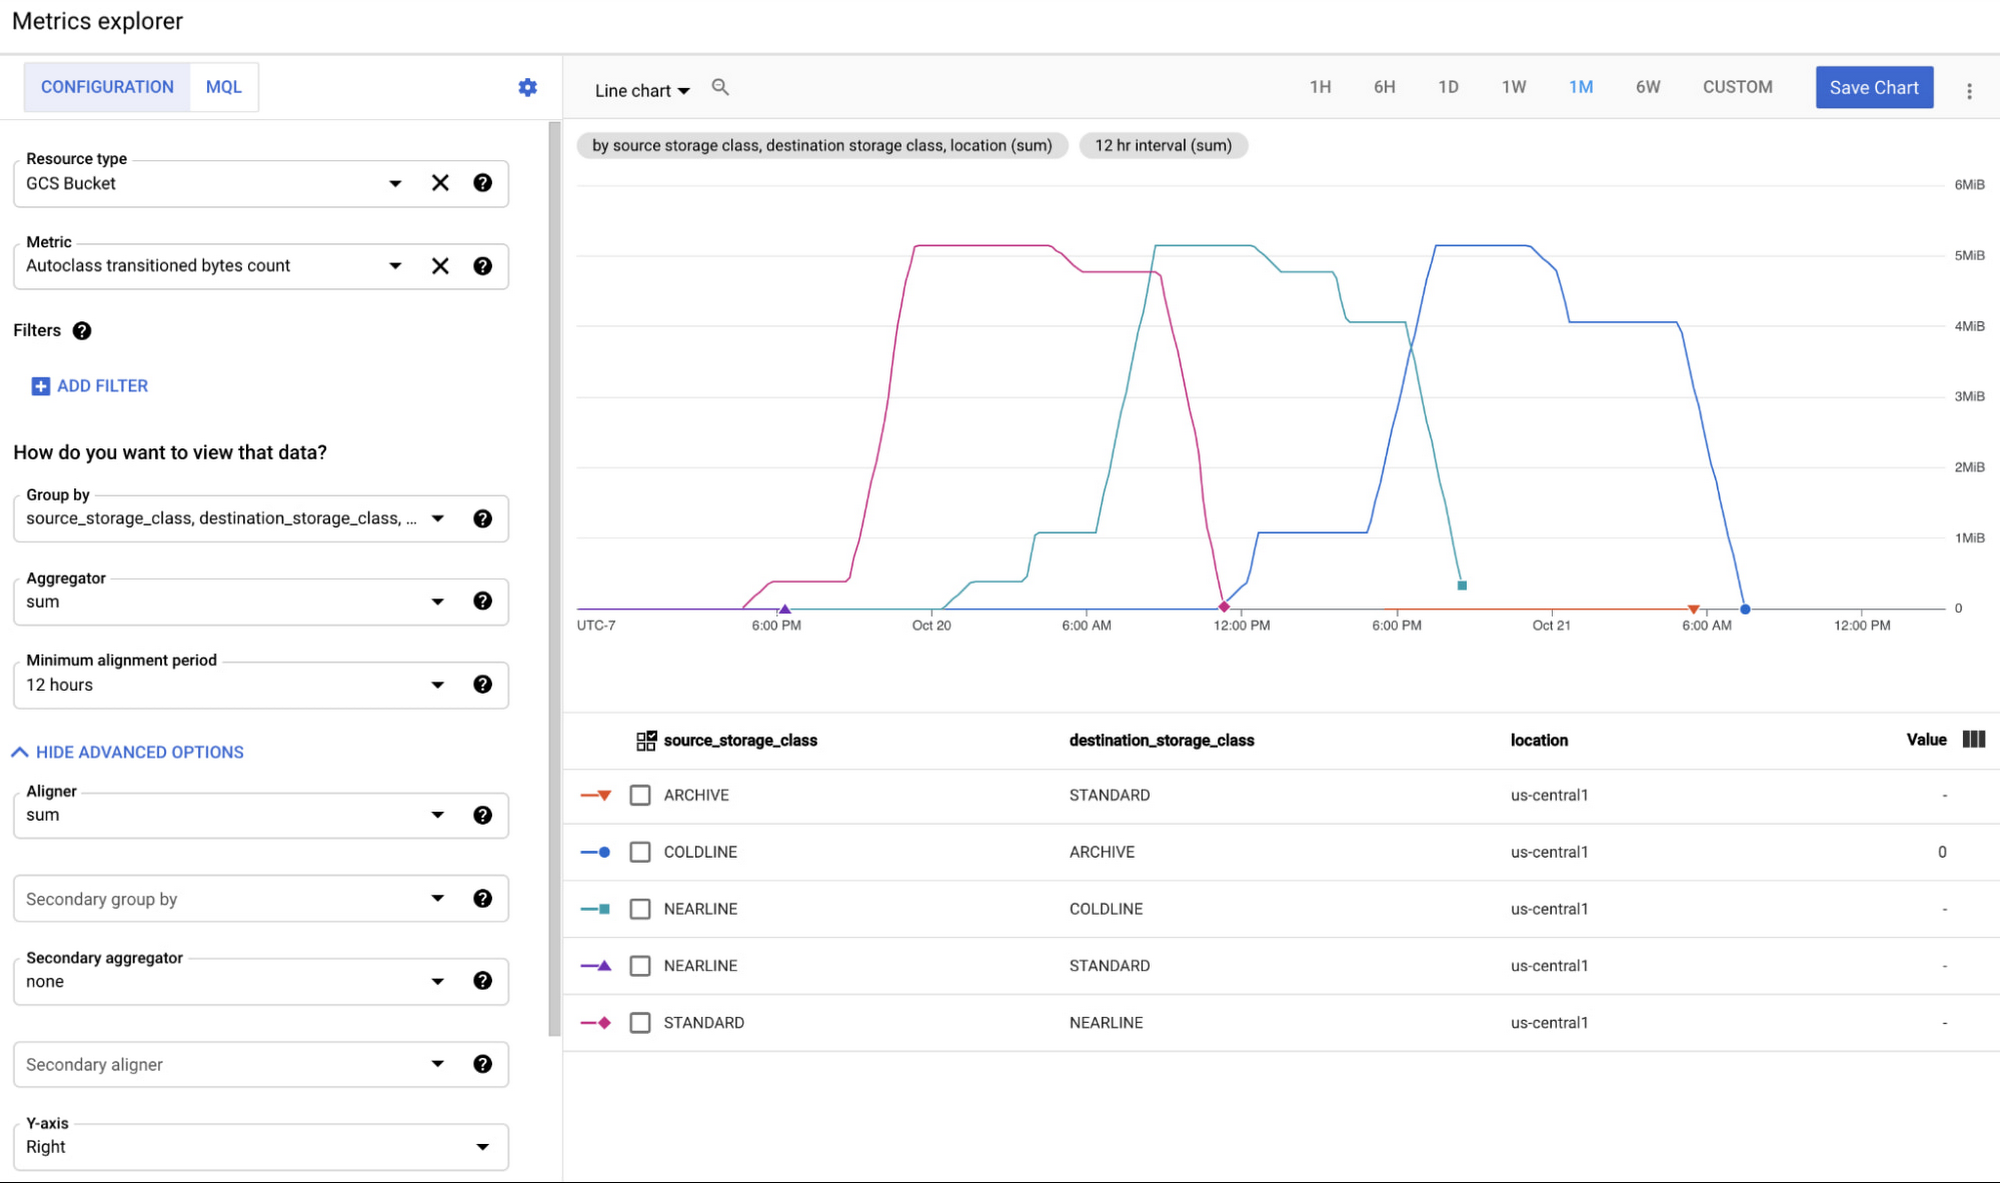Check the ARCHIVE to STANDARD row checkbox
Image resolution: width=2000 pixels, height=1183 pixels.
[640, 795]
